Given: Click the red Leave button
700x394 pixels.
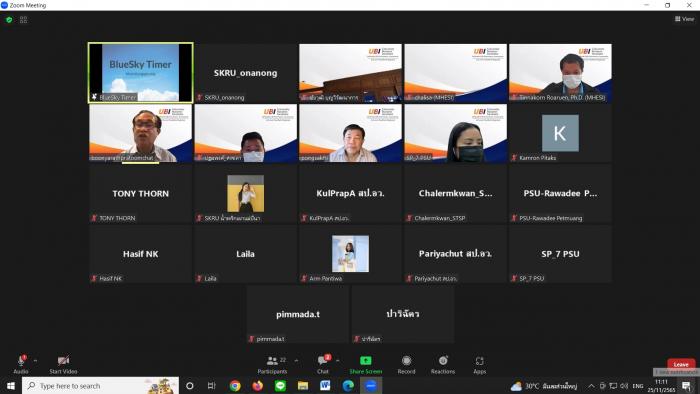Looking at the screenshot, I should coord(681,364).
